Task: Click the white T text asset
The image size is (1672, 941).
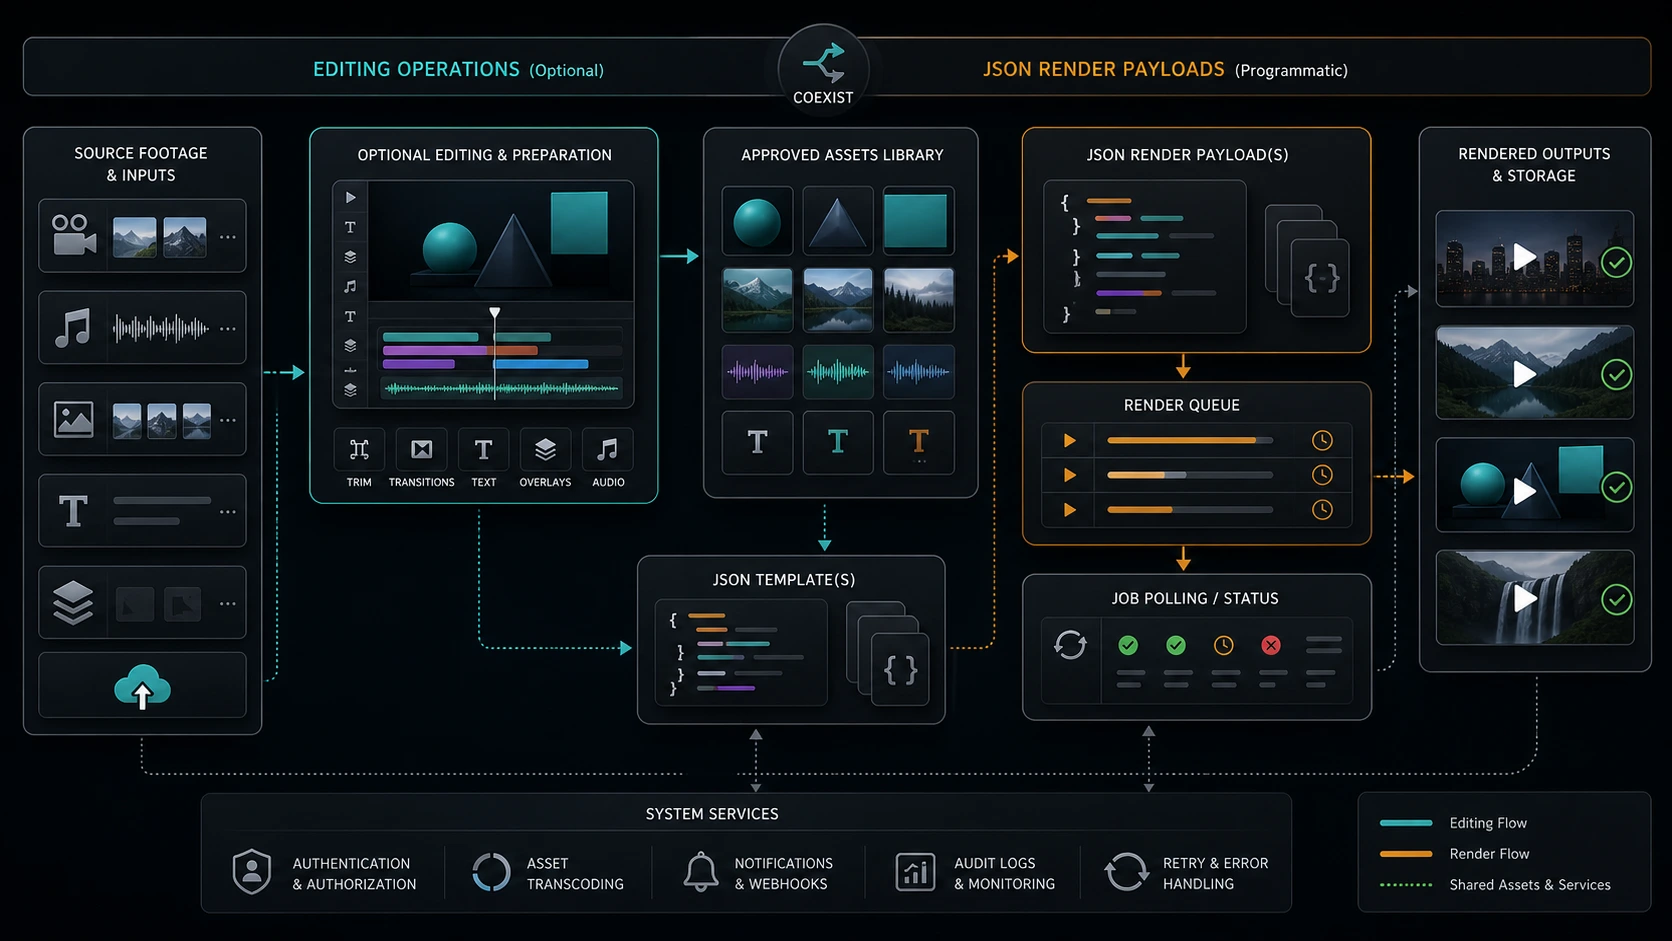Action: point(757,441)
